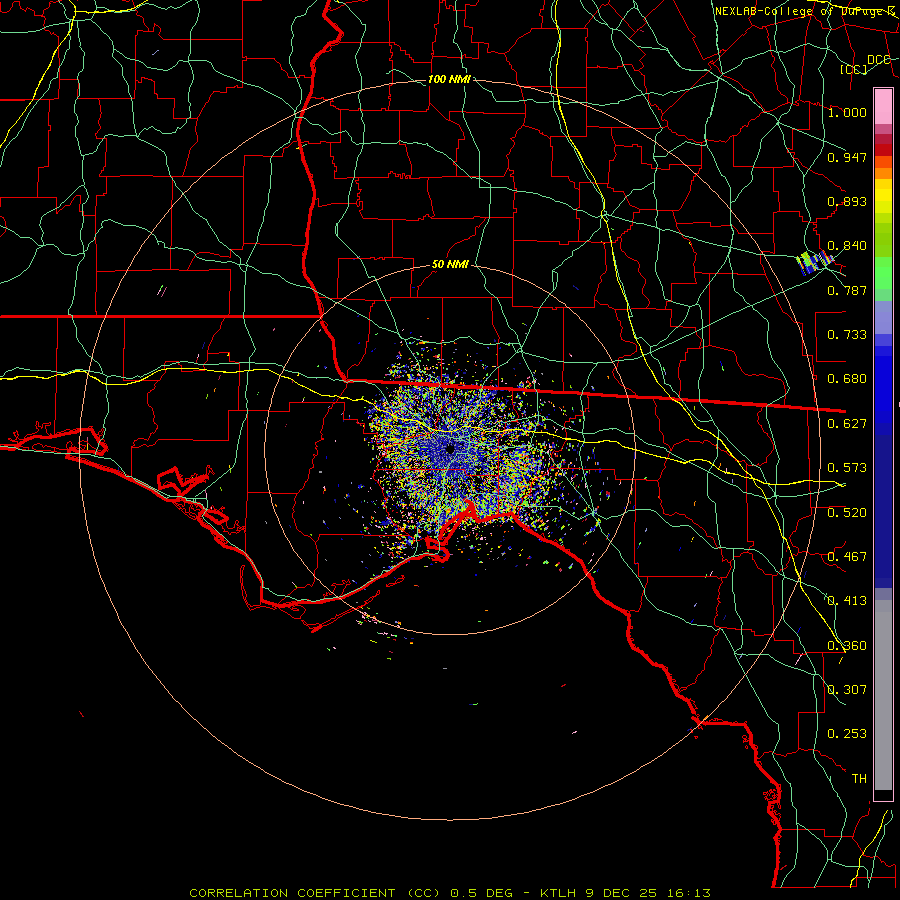Click the black radar site dot at center
Screen dimensions: 900x900
450,449
